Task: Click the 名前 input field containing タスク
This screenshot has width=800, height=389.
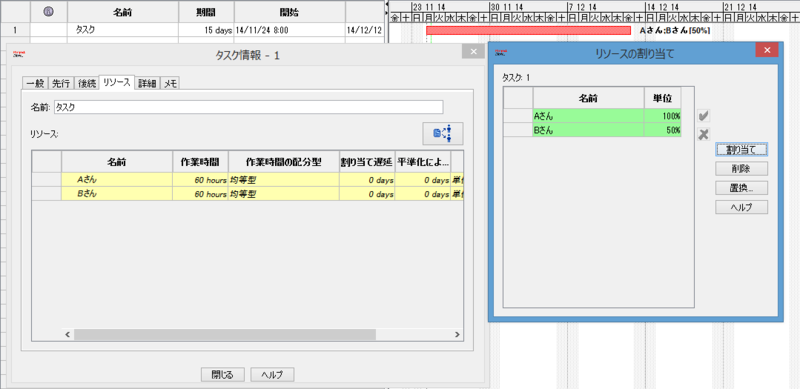Action: (248, 107)
